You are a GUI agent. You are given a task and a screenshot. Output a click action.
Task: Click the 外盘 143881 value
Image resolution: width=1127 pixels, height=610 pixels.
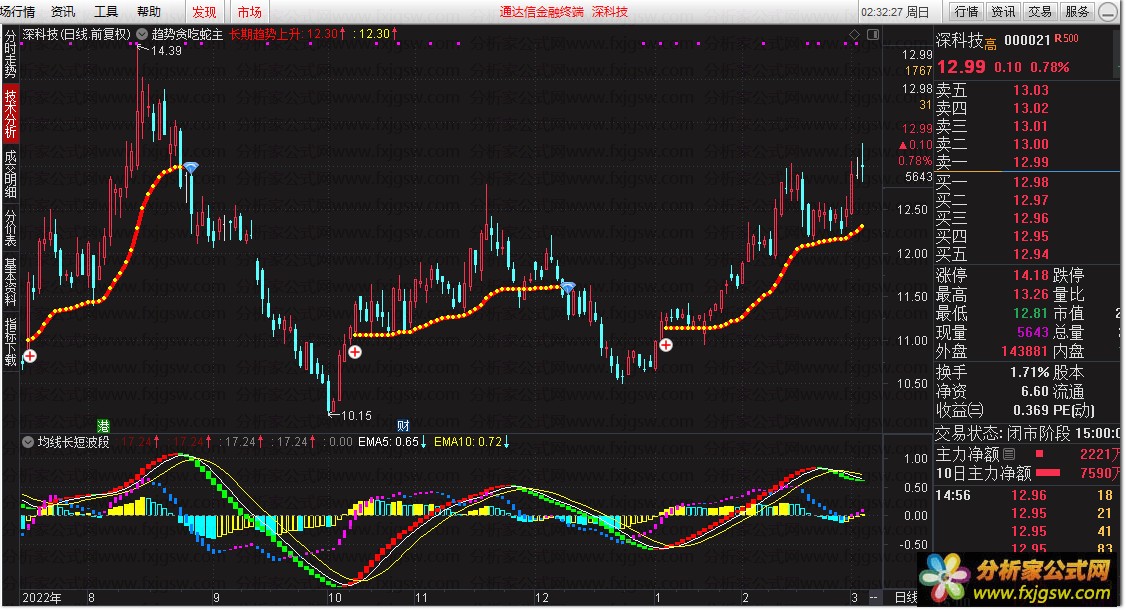pos(1024,352)
